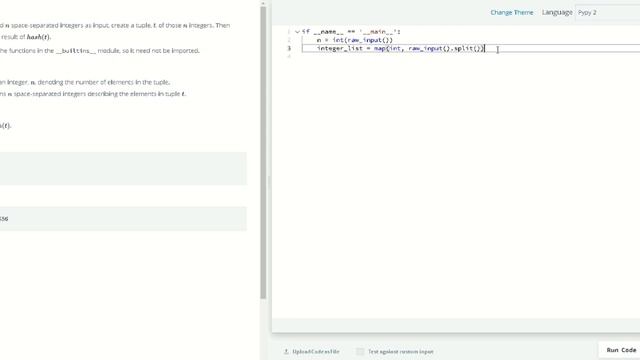This screenshot has height=360, width=640.
Task: Click the upload icon beside Upload Code as File
Action: pyautogui.click(x=286, y=351)
